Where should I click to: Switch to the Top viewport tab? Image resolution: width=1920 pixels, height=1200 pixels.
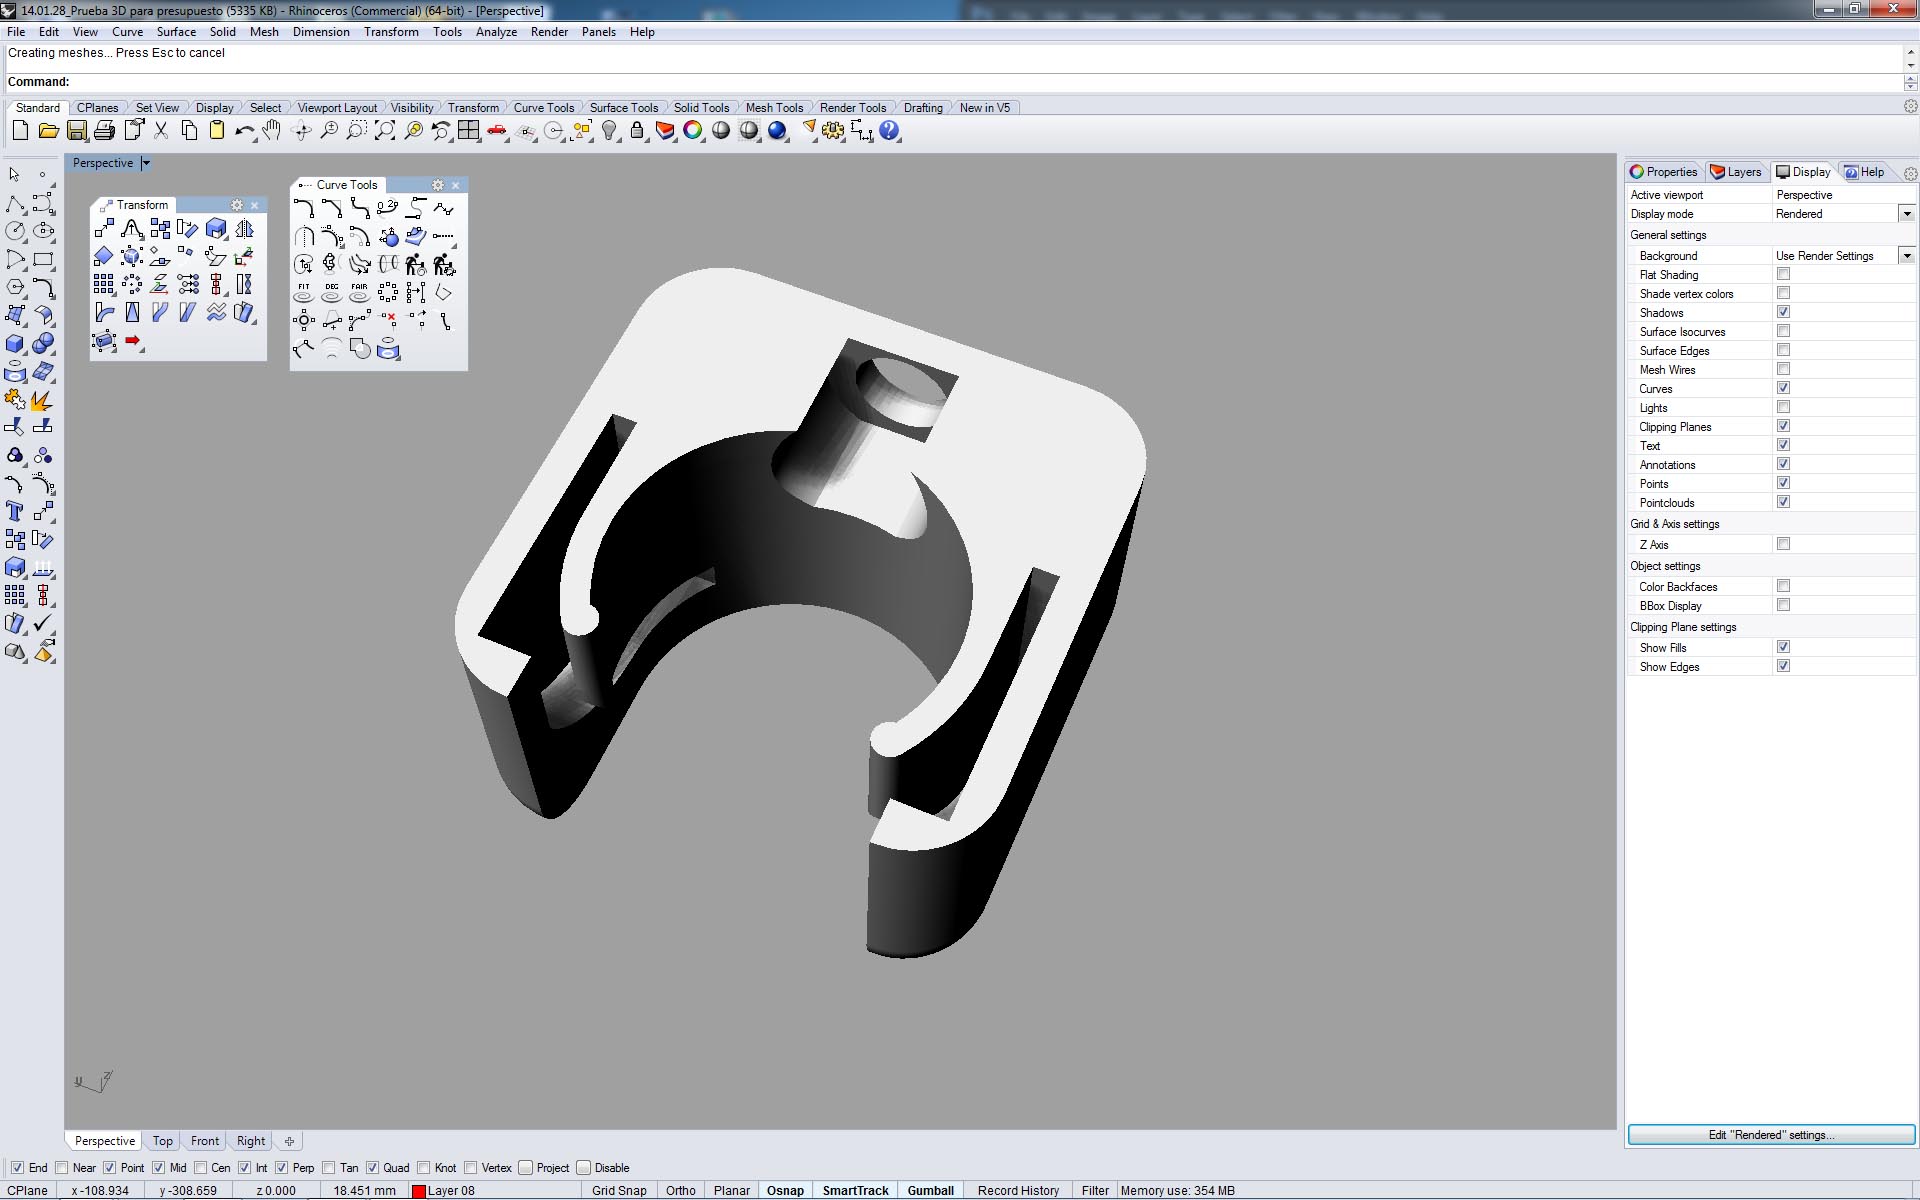(162, 1141)
